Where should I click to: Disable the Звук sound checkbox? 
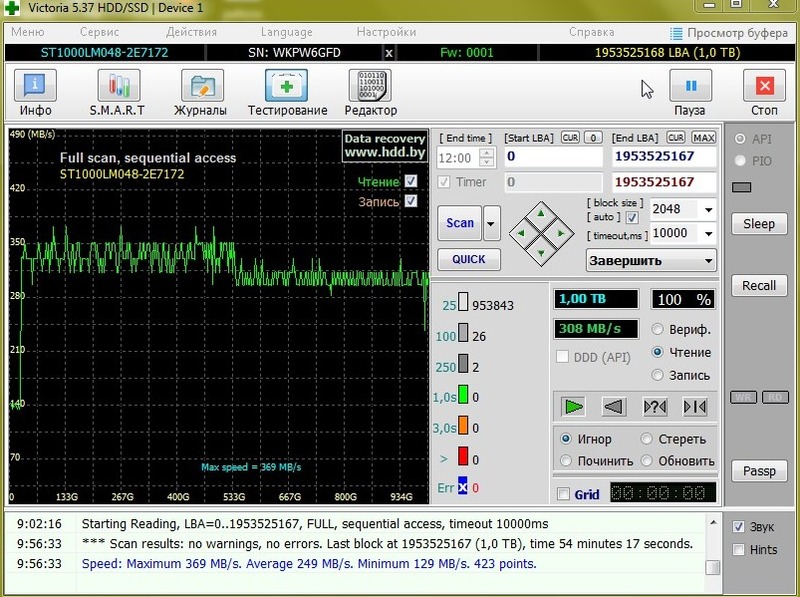(738, 527)
